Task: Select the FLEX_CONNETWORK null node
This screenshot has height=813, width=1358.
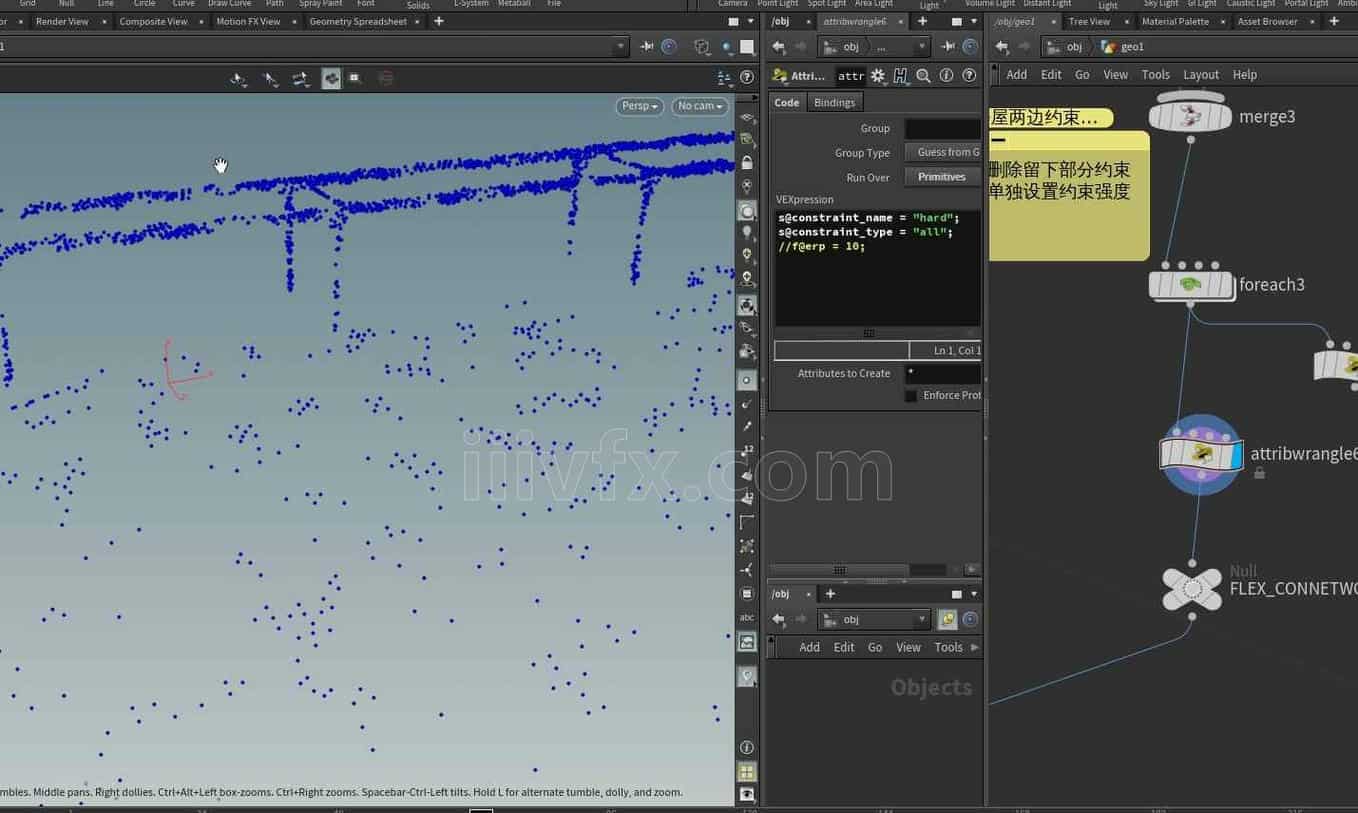Action: (1192, 589)
